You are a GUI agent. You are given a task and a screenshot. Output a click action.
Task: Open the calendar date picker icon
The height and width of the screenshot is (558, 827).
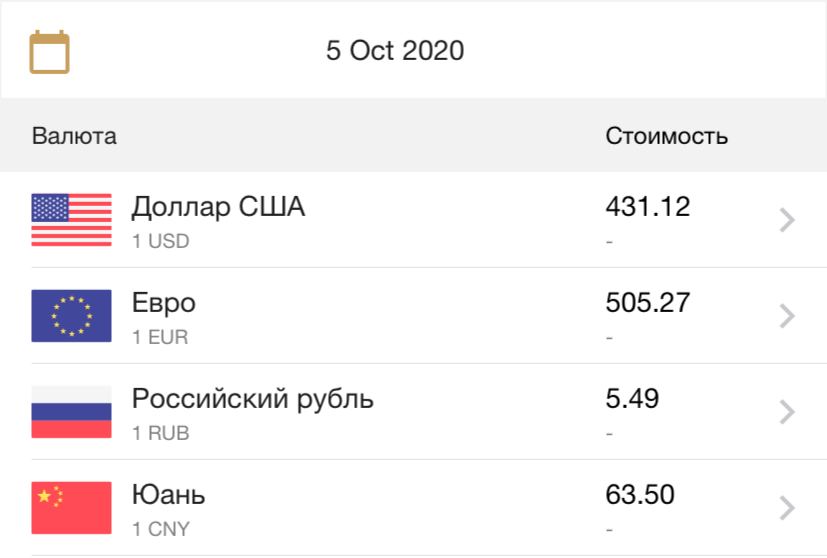49,52
